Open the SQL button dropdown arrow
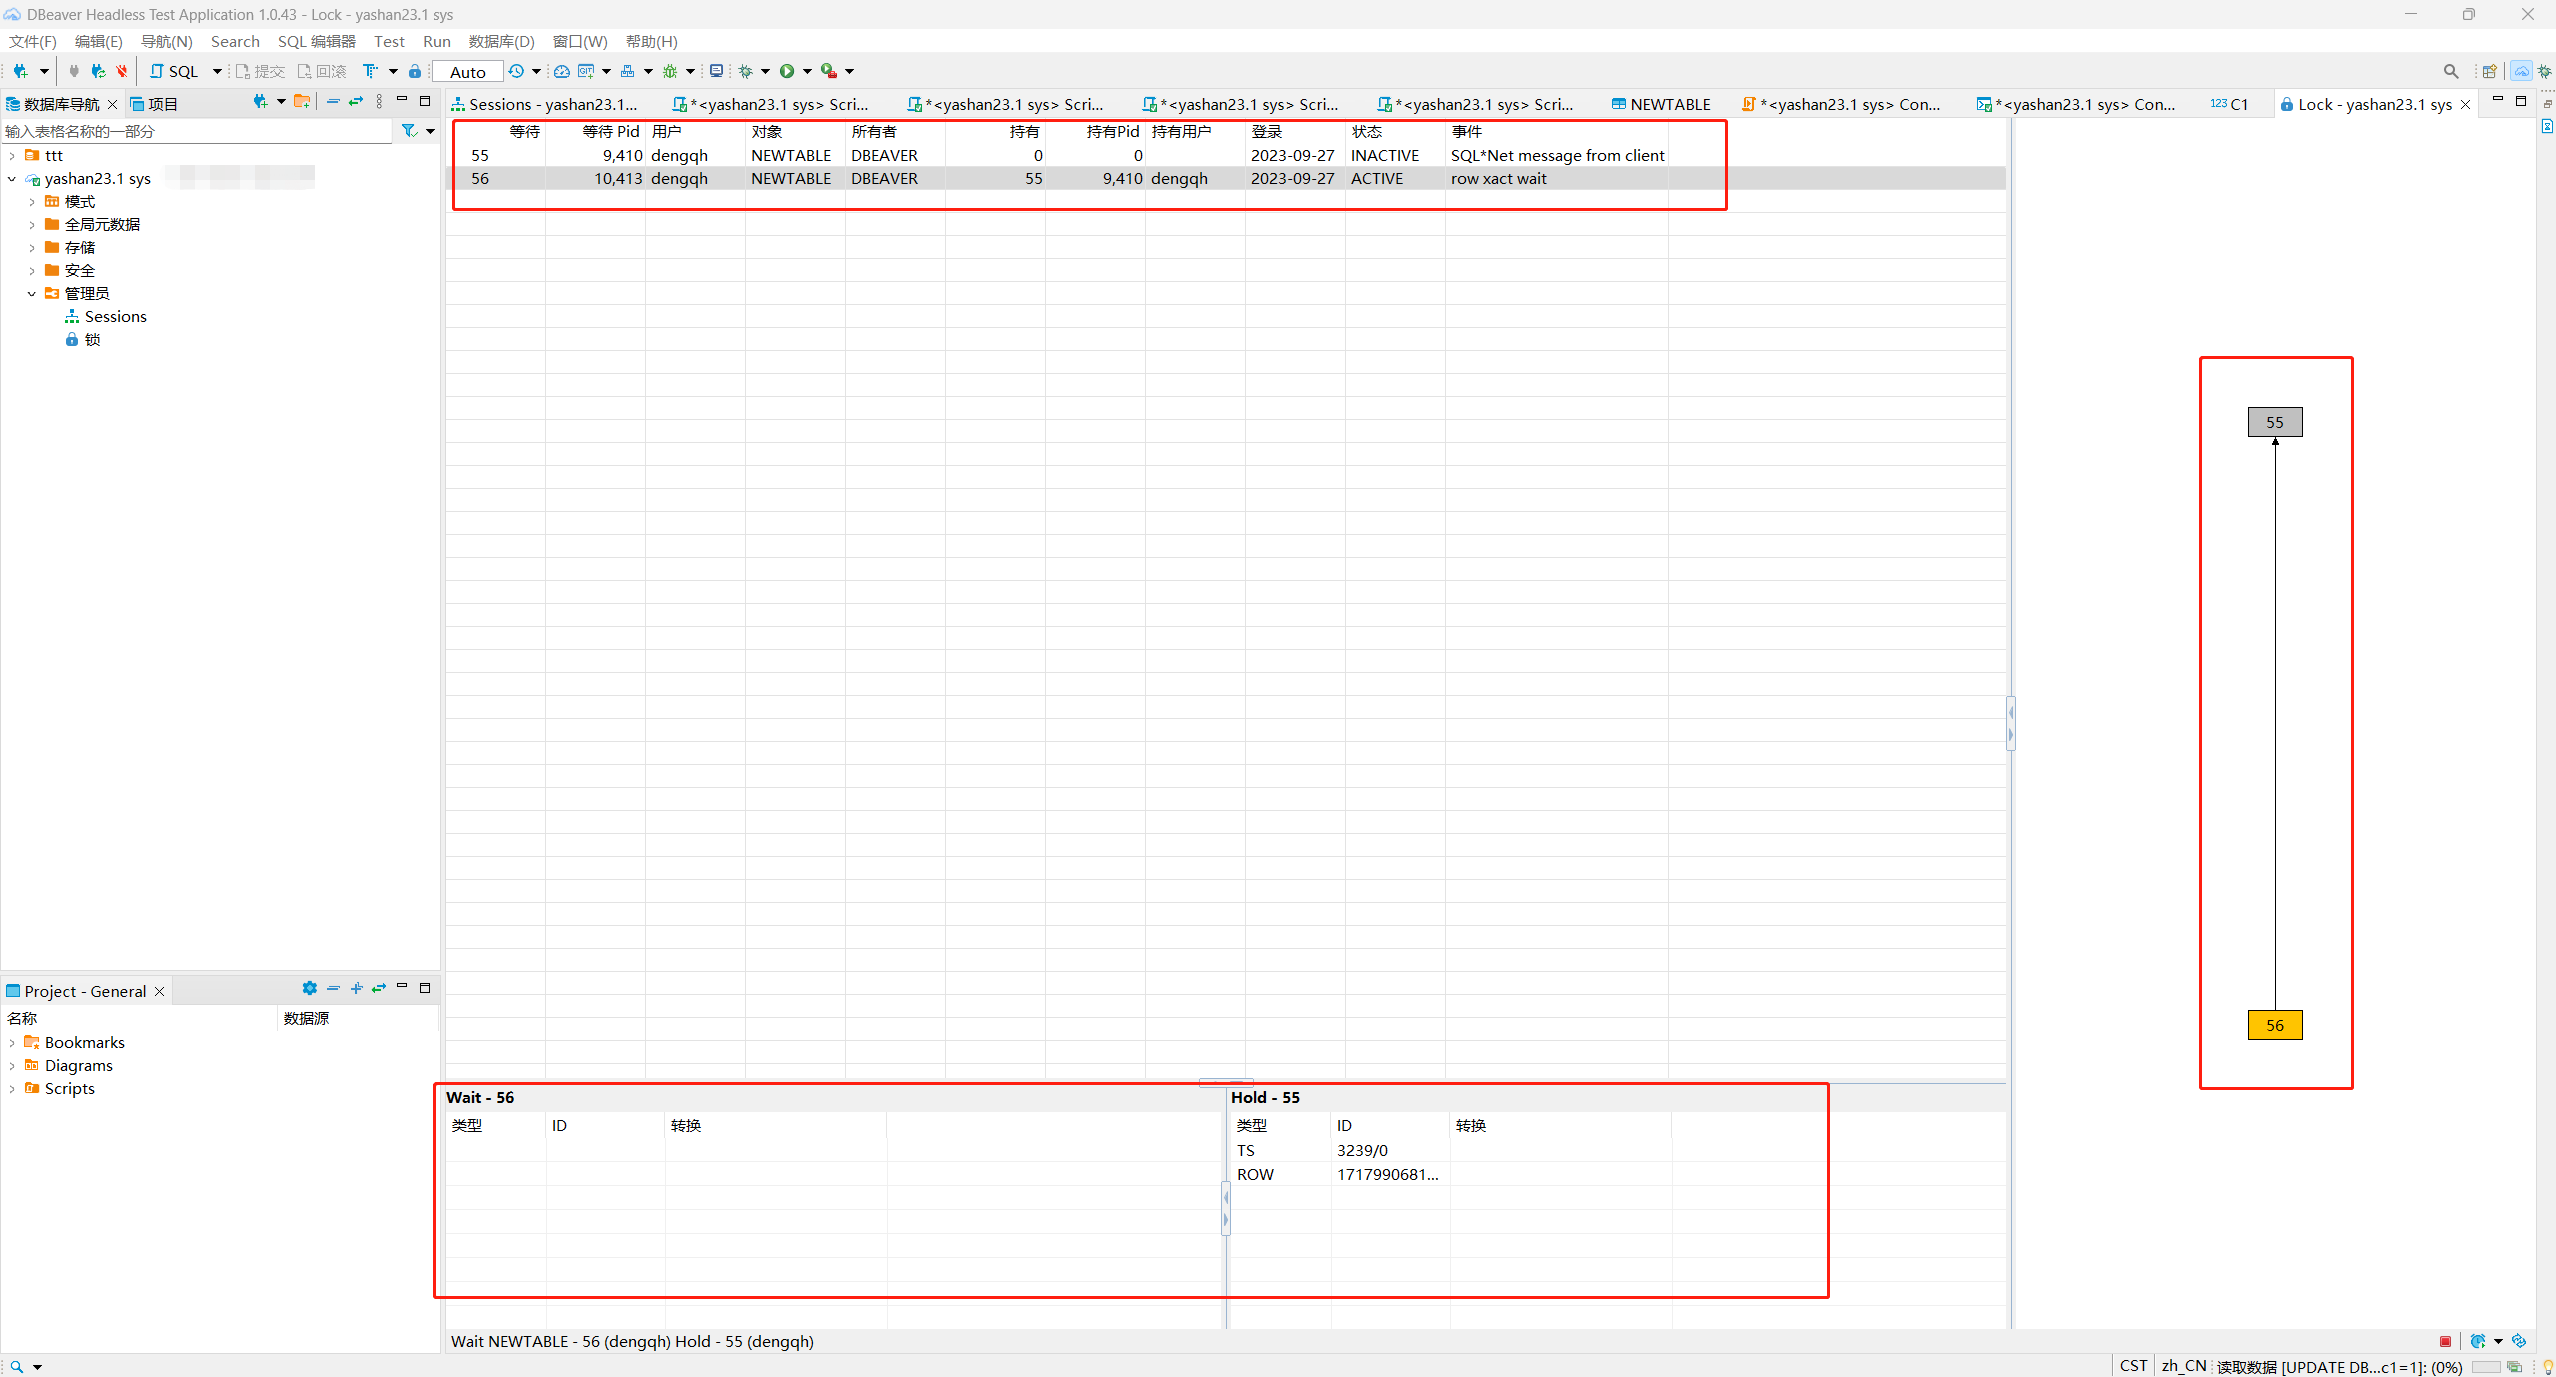The height and width of the screenshot is (1377, 2556). (x=217, y=71)
